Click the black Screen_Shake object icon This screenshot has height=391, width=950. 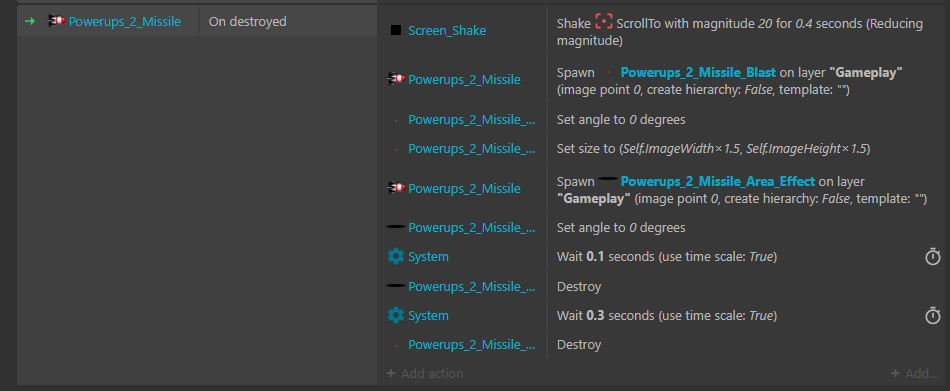[396, 30]
